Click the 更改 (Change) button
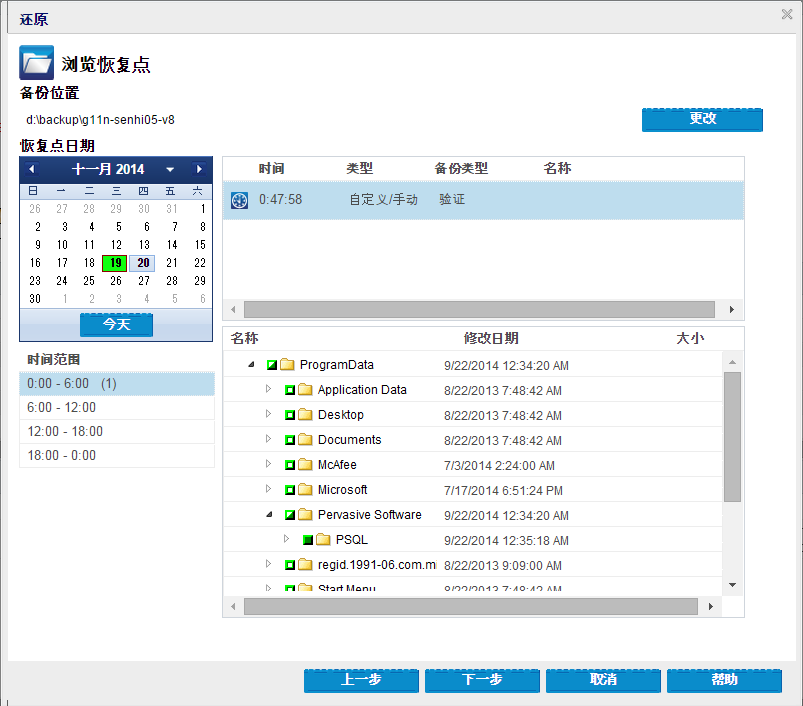This screenshot has width=803, height=706. click(x=702, y=119)
